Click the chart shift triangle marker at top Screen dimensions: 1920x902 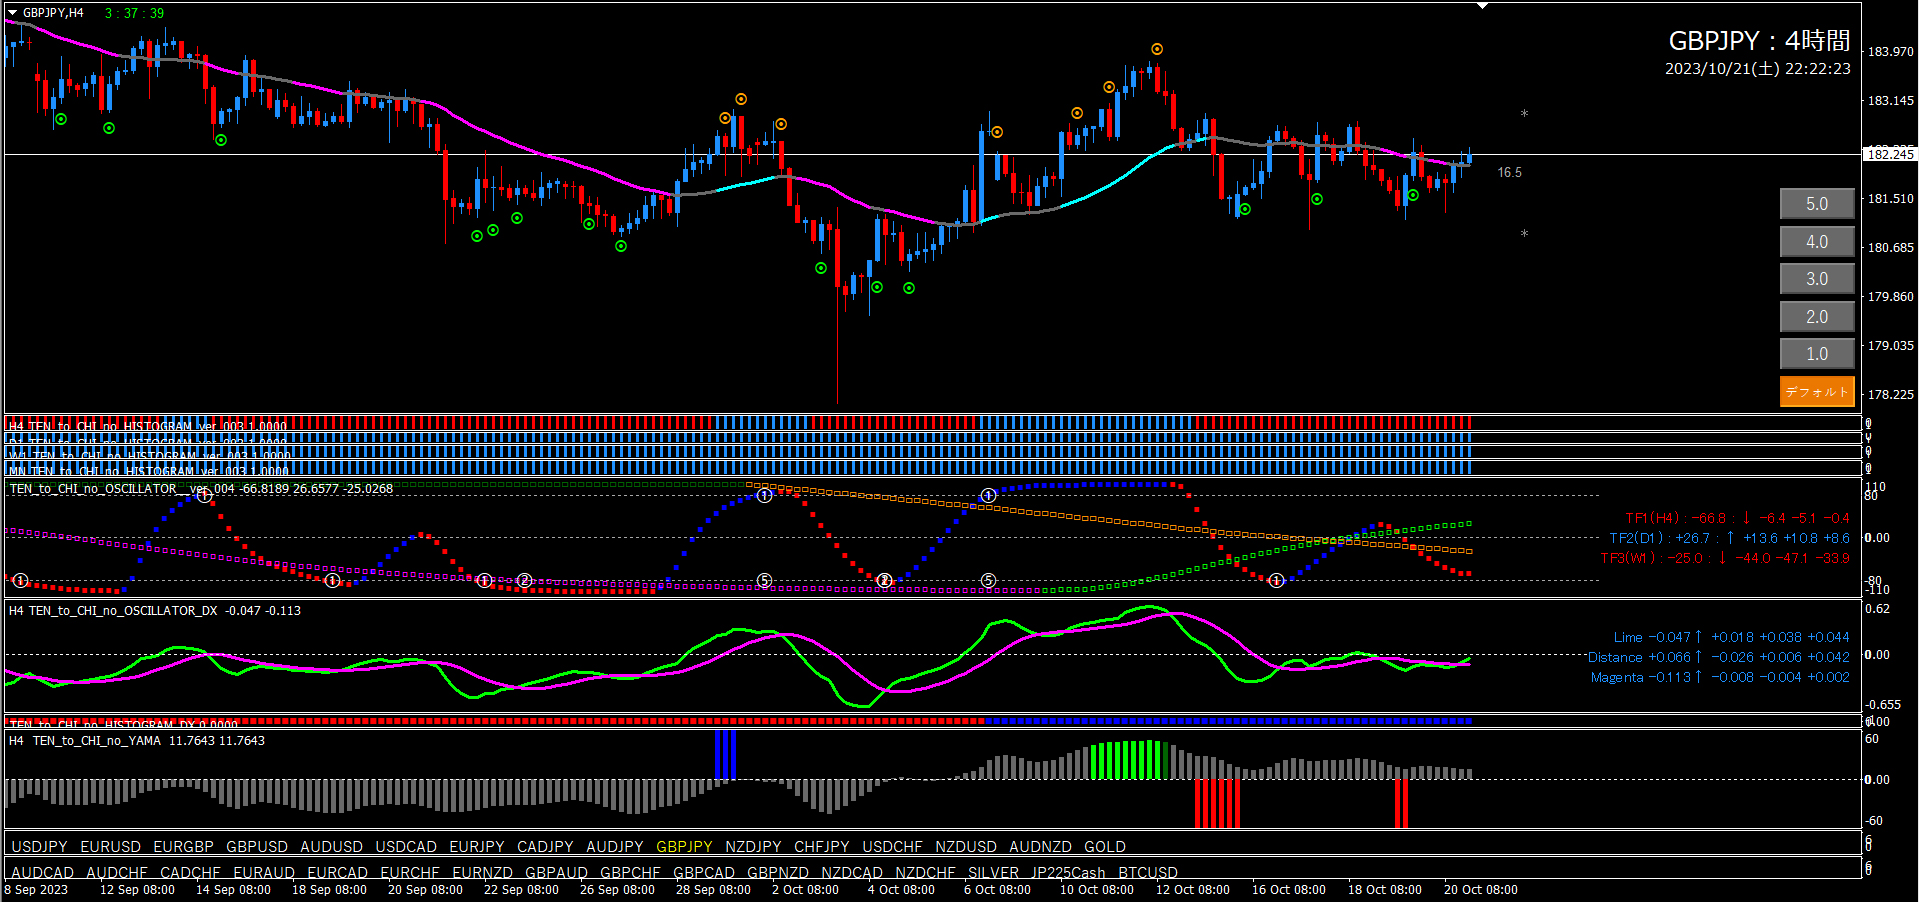tap(1483, 6)
